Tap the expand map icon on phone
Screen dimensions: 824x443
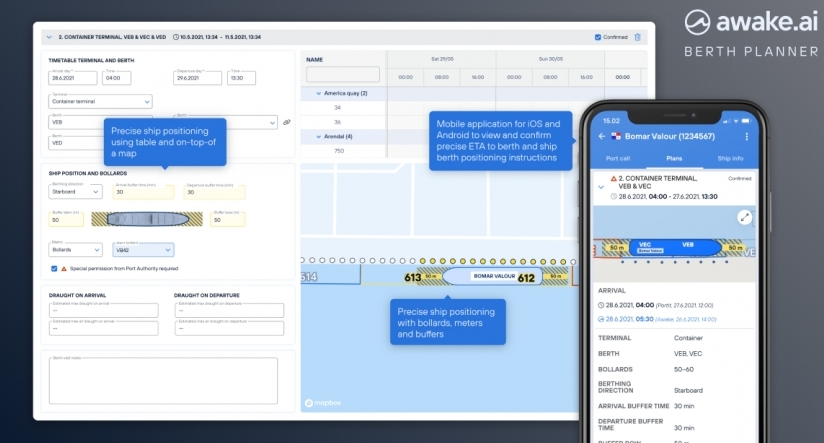click(744, 217)
